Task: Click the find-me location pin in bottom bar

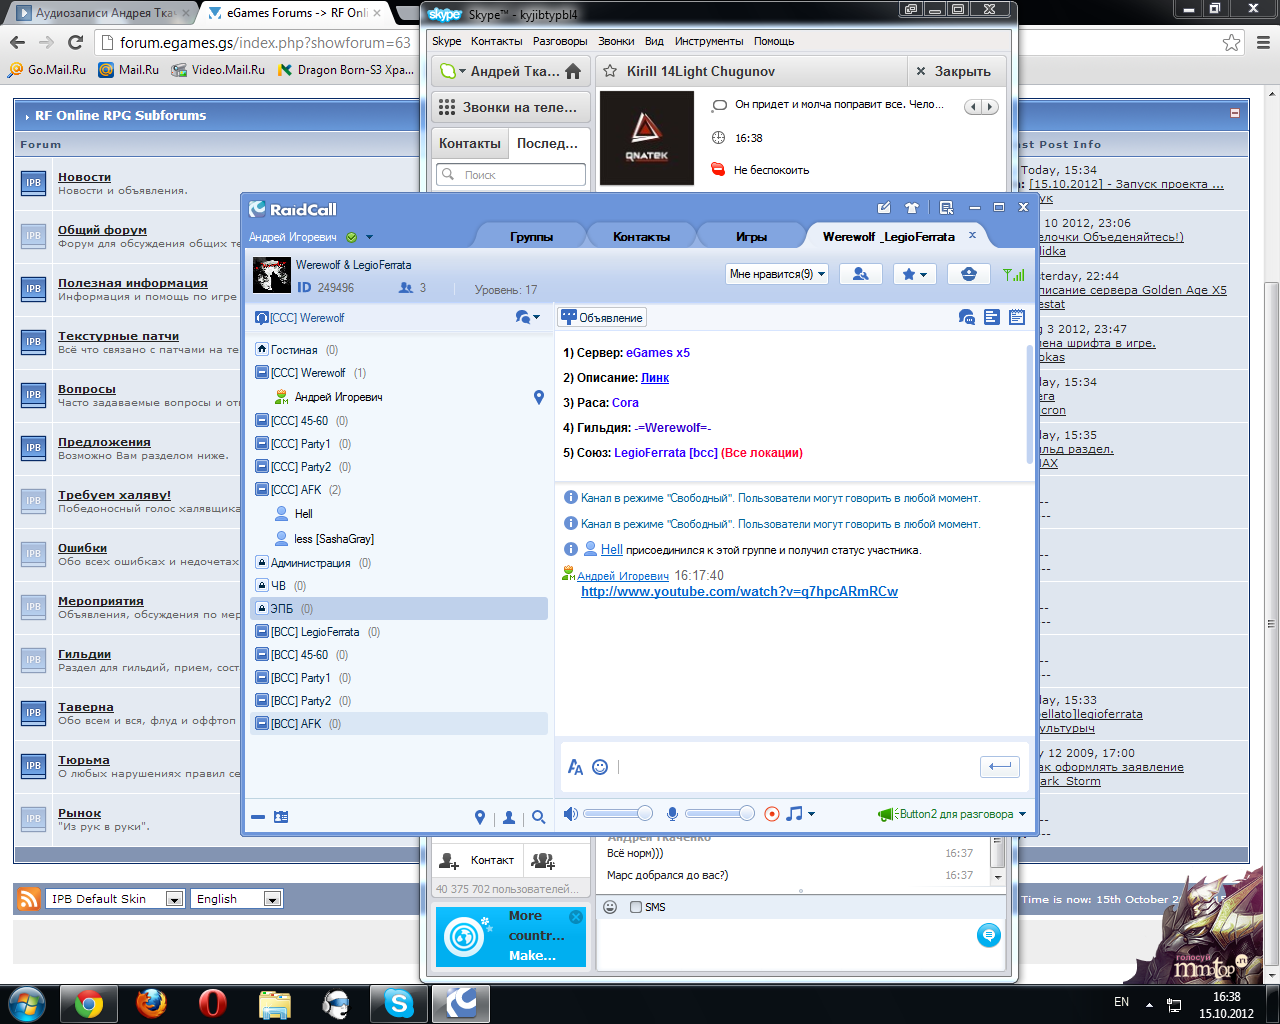Action: (x=480, y=817)
